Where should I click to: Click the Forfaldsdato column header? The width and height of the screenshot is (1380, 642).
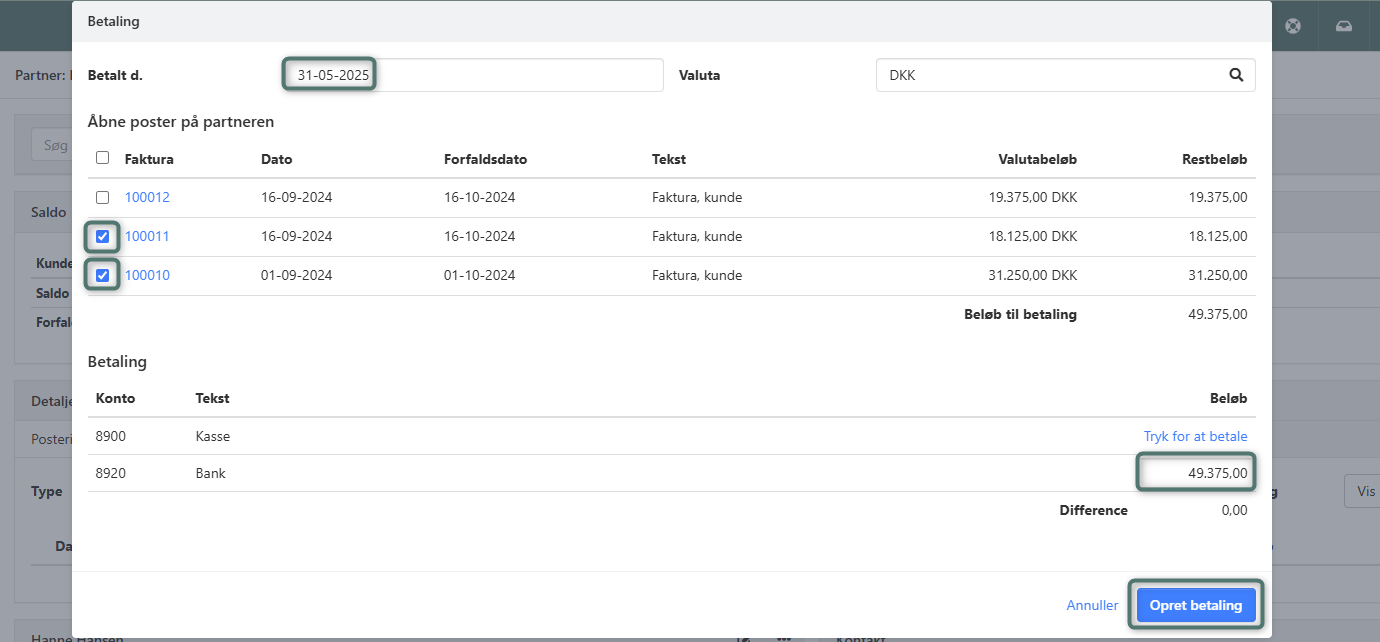point(485,159)
